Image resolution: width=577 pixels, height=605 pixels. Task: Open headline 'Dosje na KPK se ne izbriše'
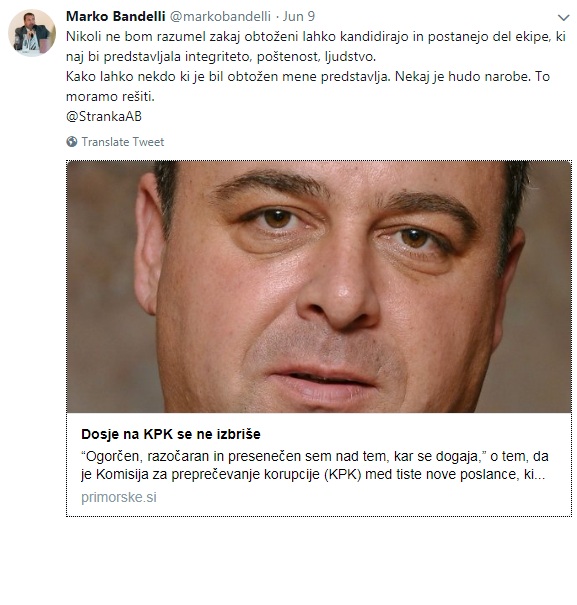click(x=171, y=434)
